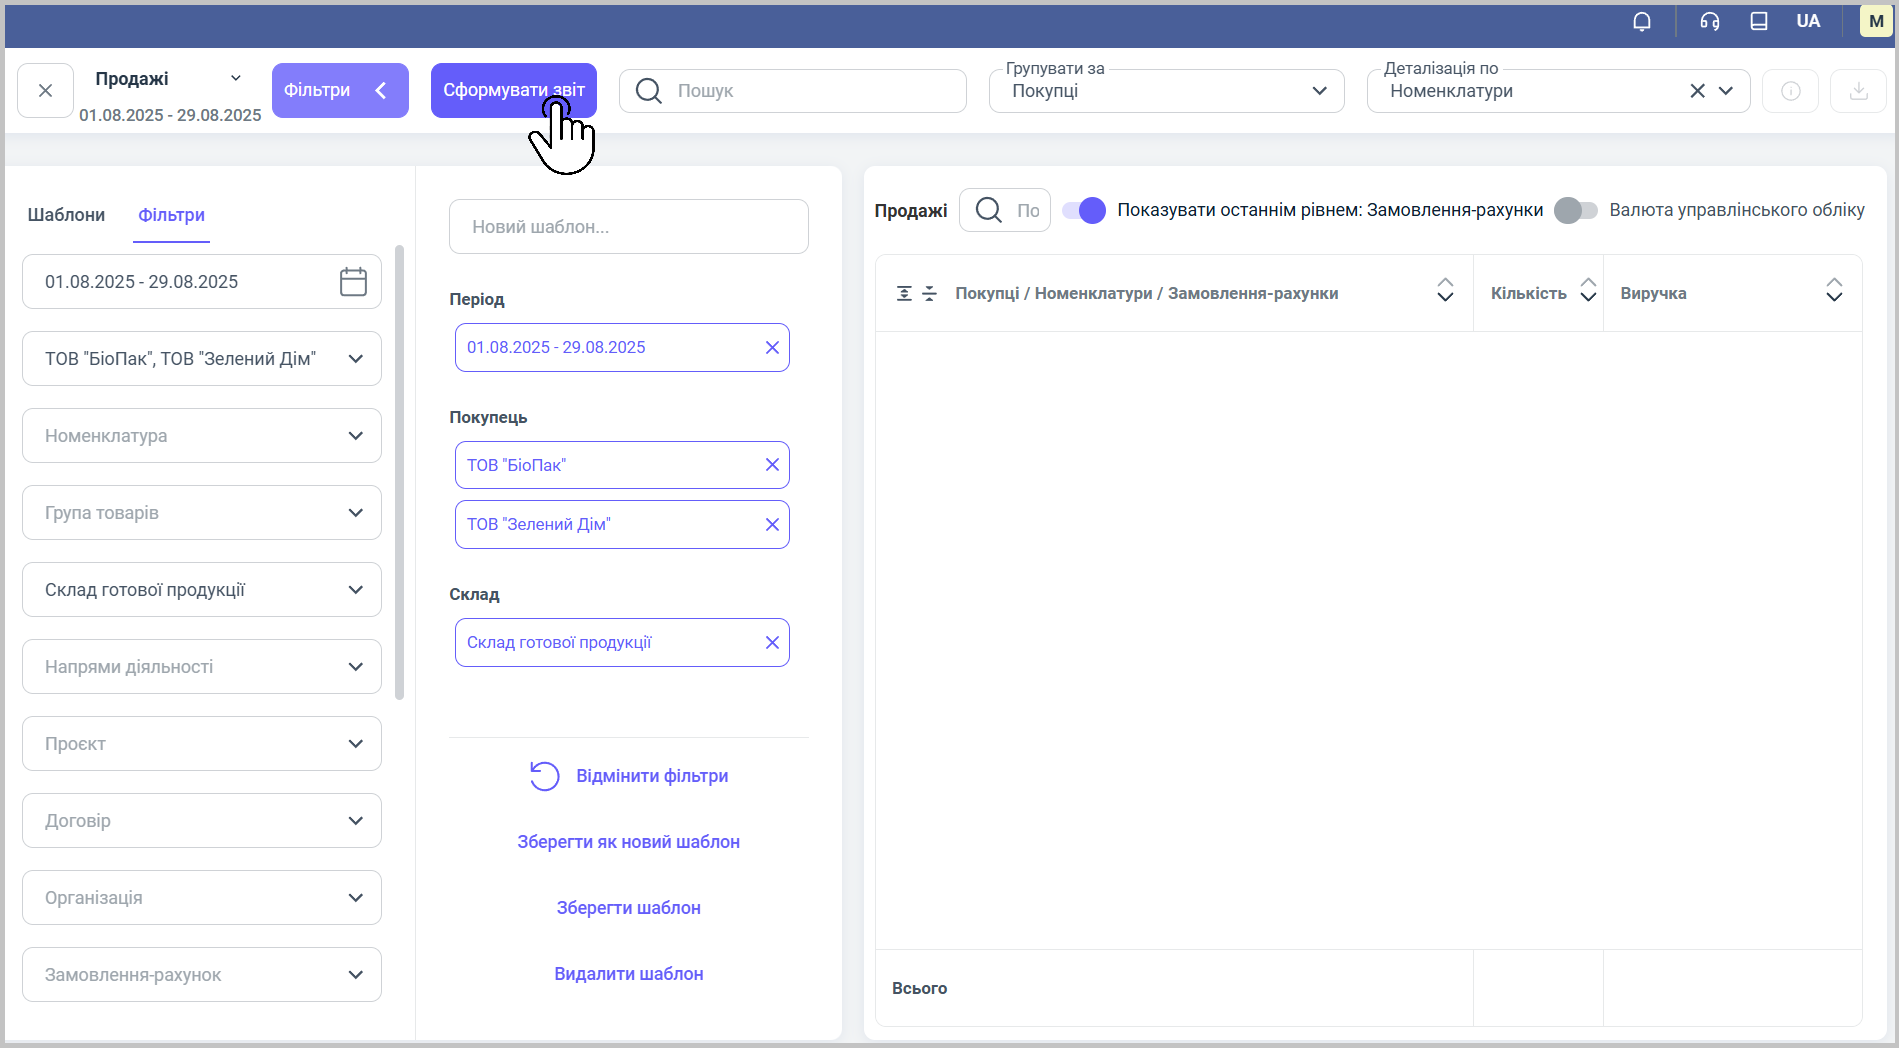The image size is (1899, 1048).
Task: Click Відмінити фільтри link
Action: tap(651, 776)
